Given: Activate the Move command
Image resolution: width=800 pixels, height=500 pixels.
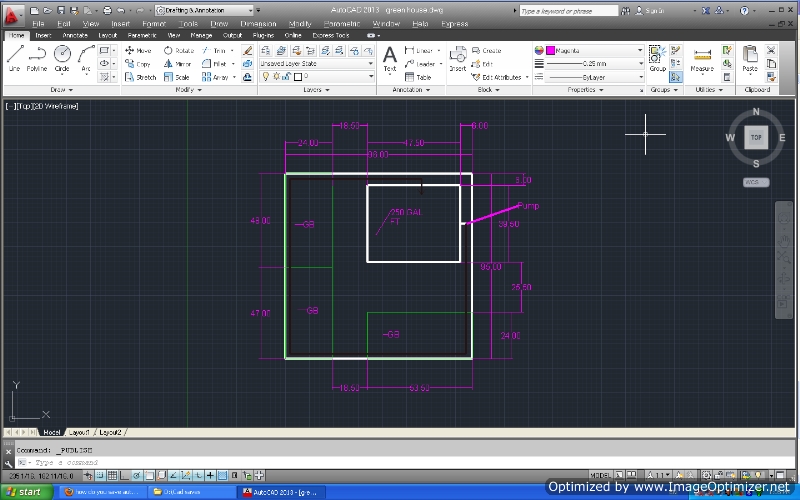Looking at the screenshot, I should point(138,50).
